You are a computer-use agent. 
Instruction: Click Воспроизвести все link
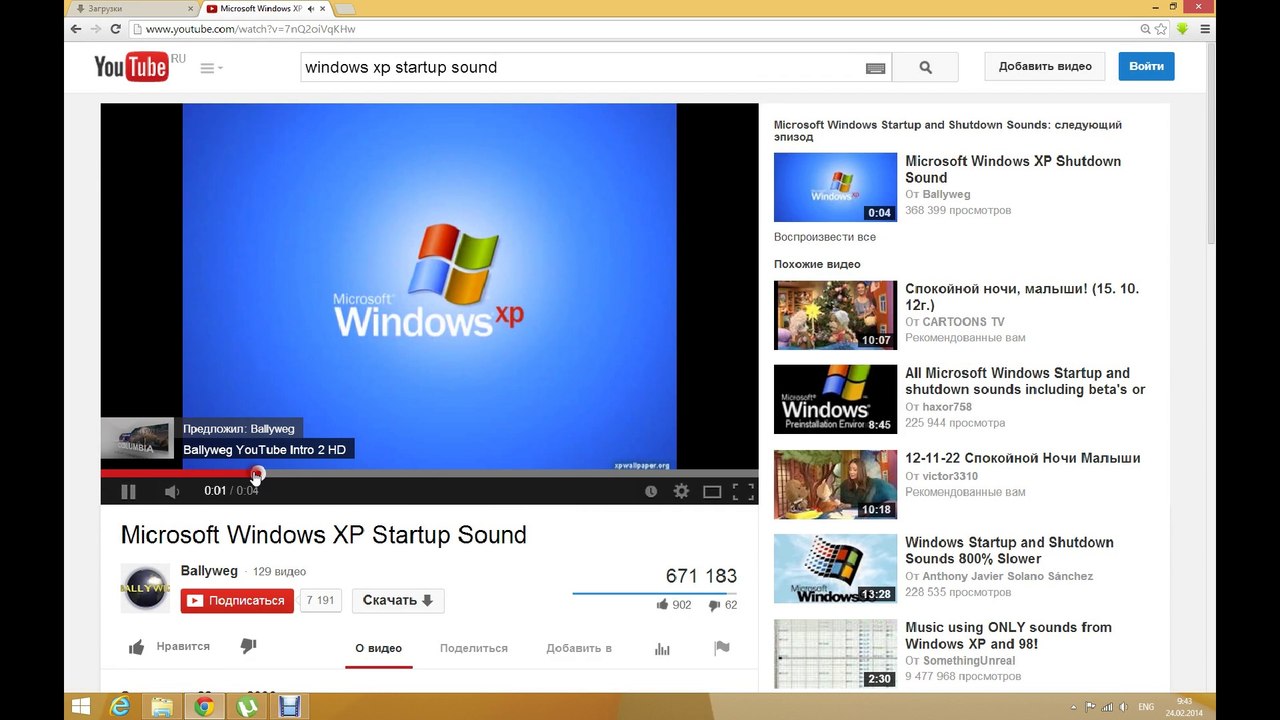[x=825, y=237]
